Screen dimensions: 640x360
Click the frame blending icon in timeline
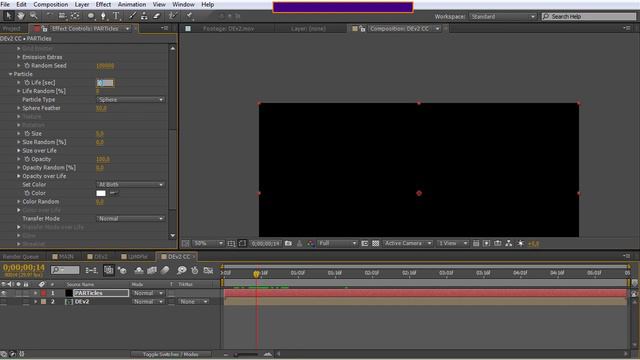point(152,270)
